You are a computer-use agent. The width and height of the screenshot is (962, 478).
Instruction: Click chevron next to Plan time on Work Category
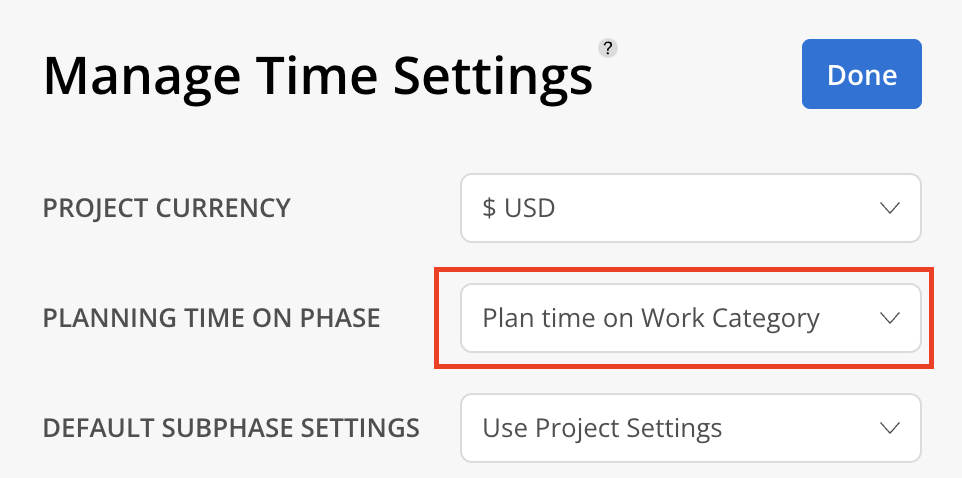click(x=890, y=318)
